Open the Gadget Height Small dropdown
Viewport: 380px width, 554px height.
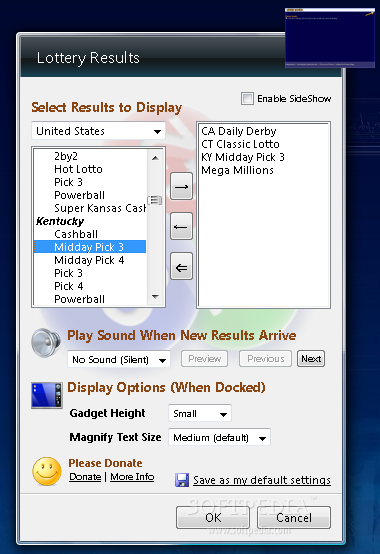(x=200, y=413)
